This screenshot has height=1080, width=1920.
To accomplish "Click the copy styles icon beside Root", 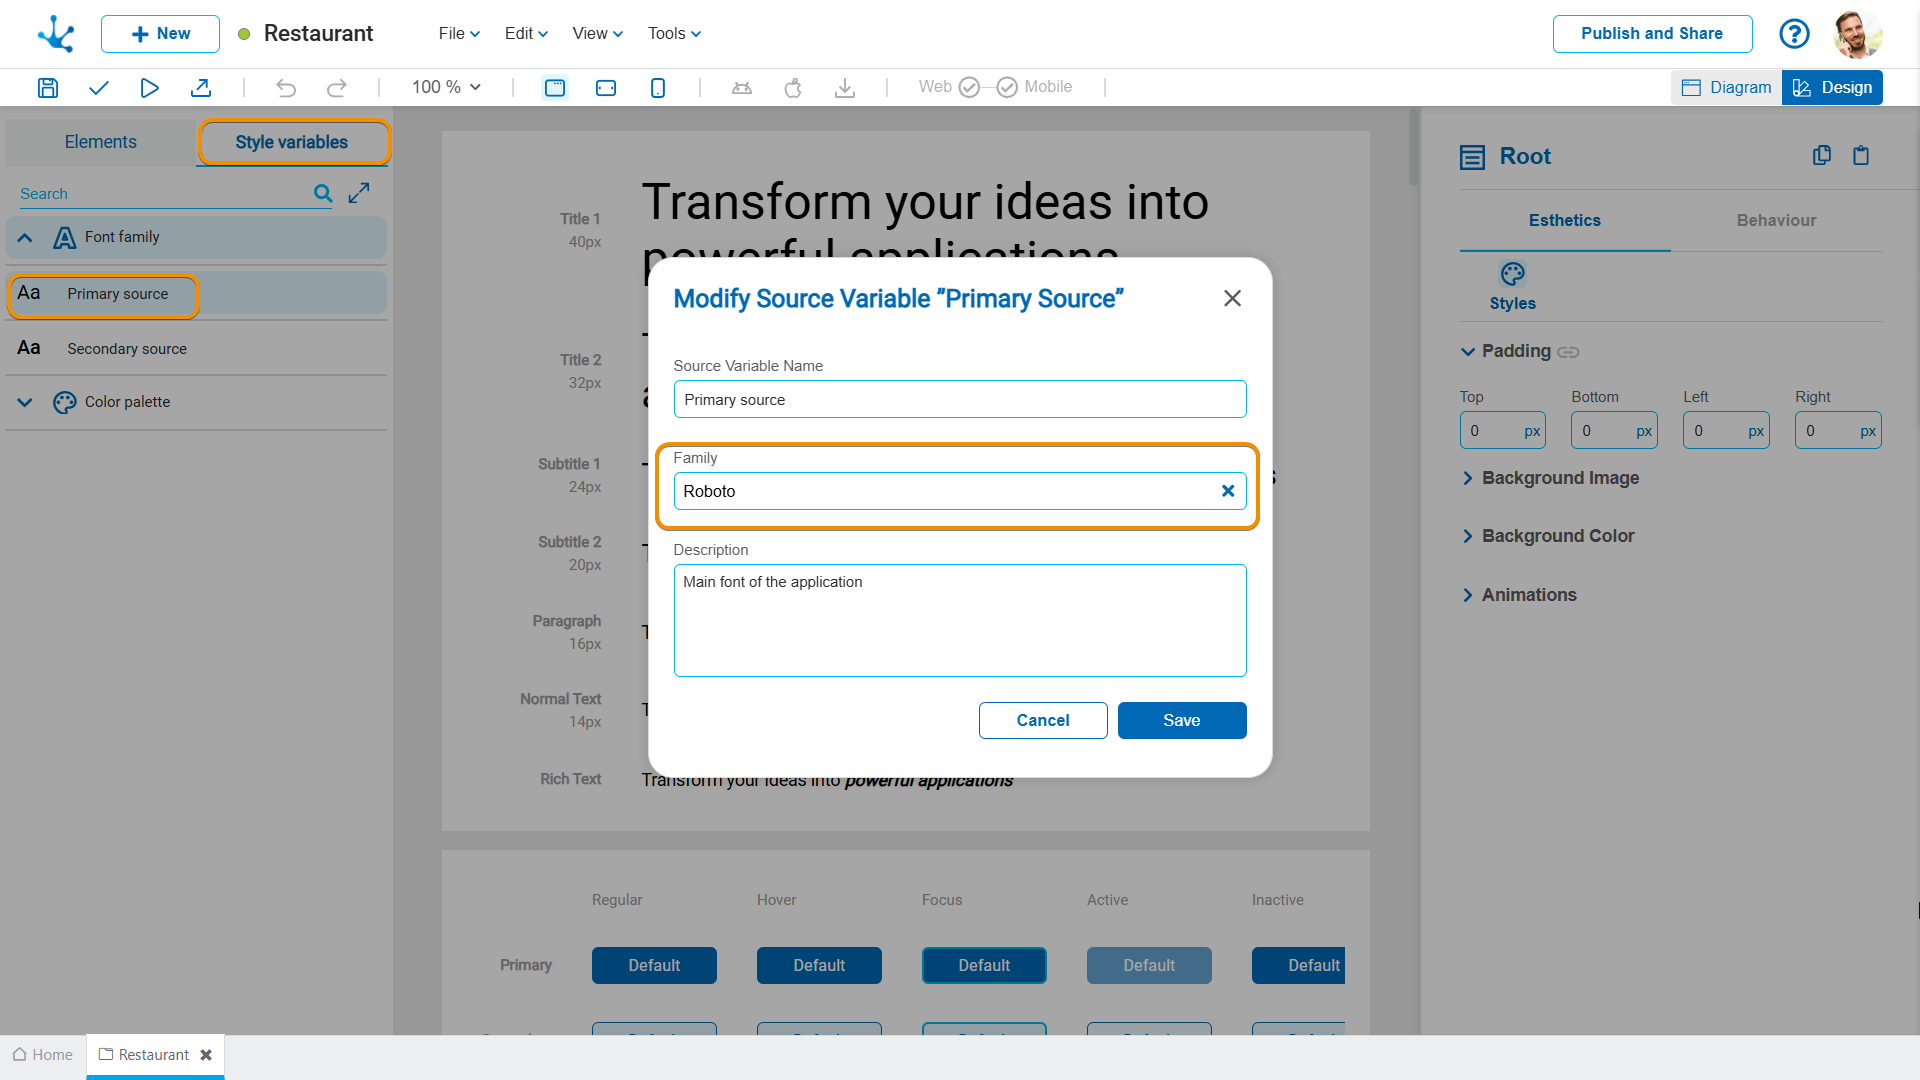I will point(1821,156).
